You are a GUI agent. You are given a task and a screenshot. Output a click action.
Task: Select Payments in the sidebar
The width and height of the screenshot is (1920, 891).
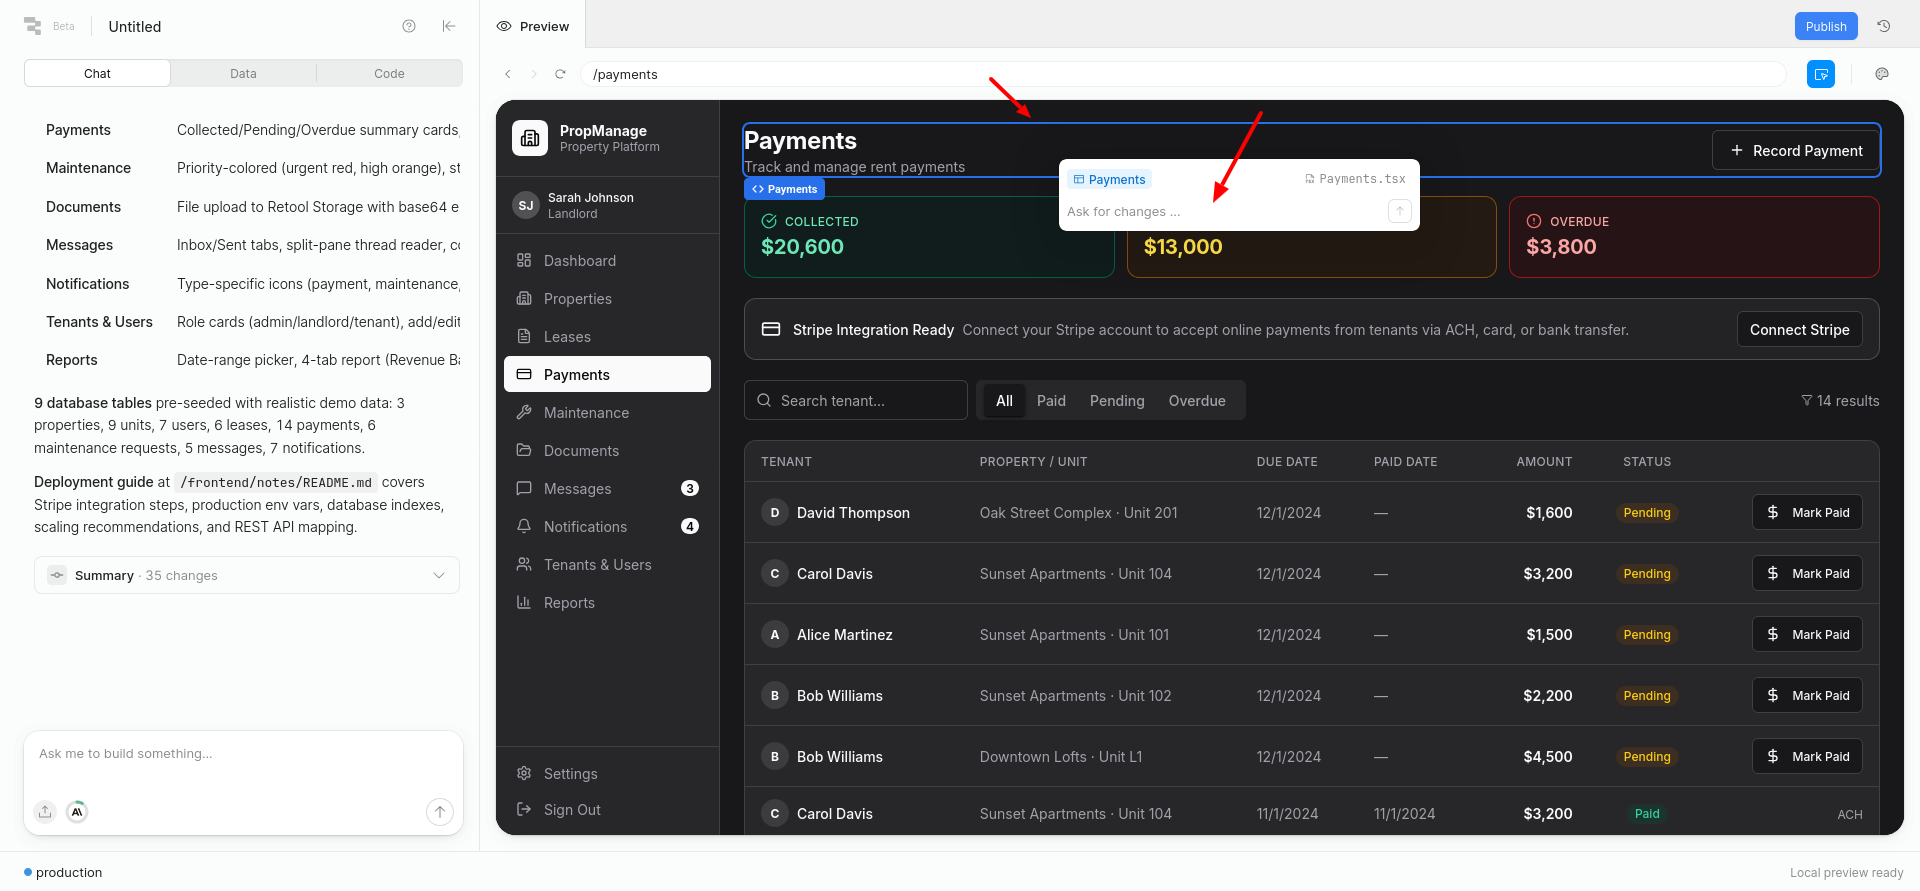pyautogui.click(x=607, y=374)
